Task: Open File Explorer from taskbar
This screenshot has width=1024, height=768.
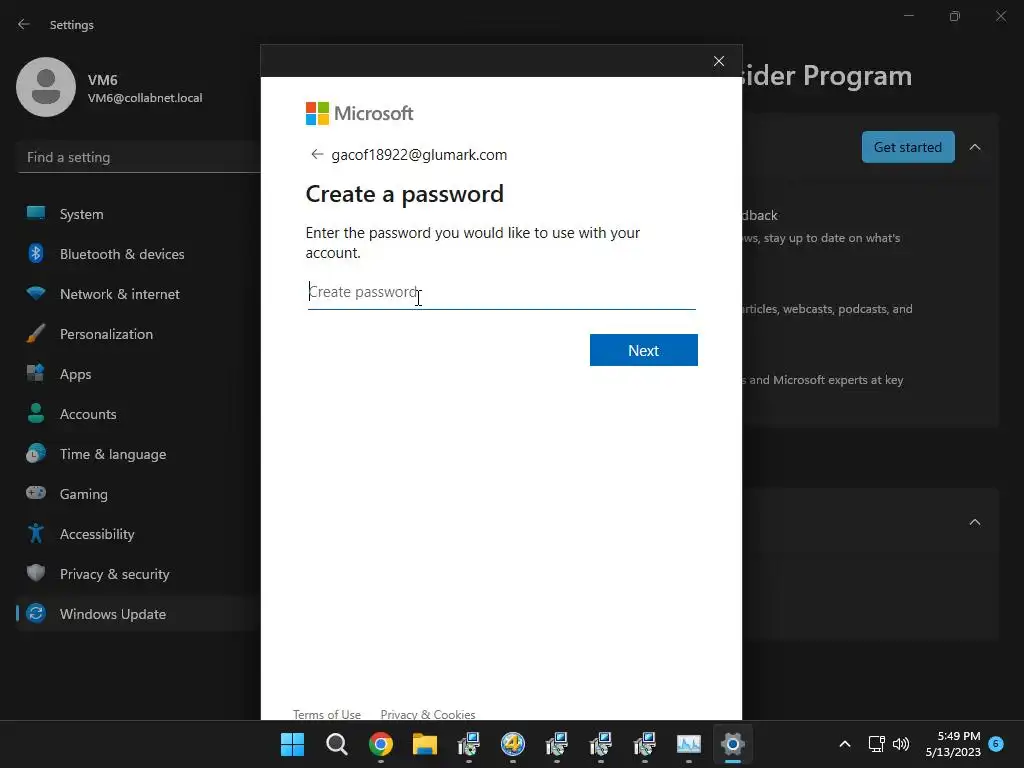Action: (424, 744)
